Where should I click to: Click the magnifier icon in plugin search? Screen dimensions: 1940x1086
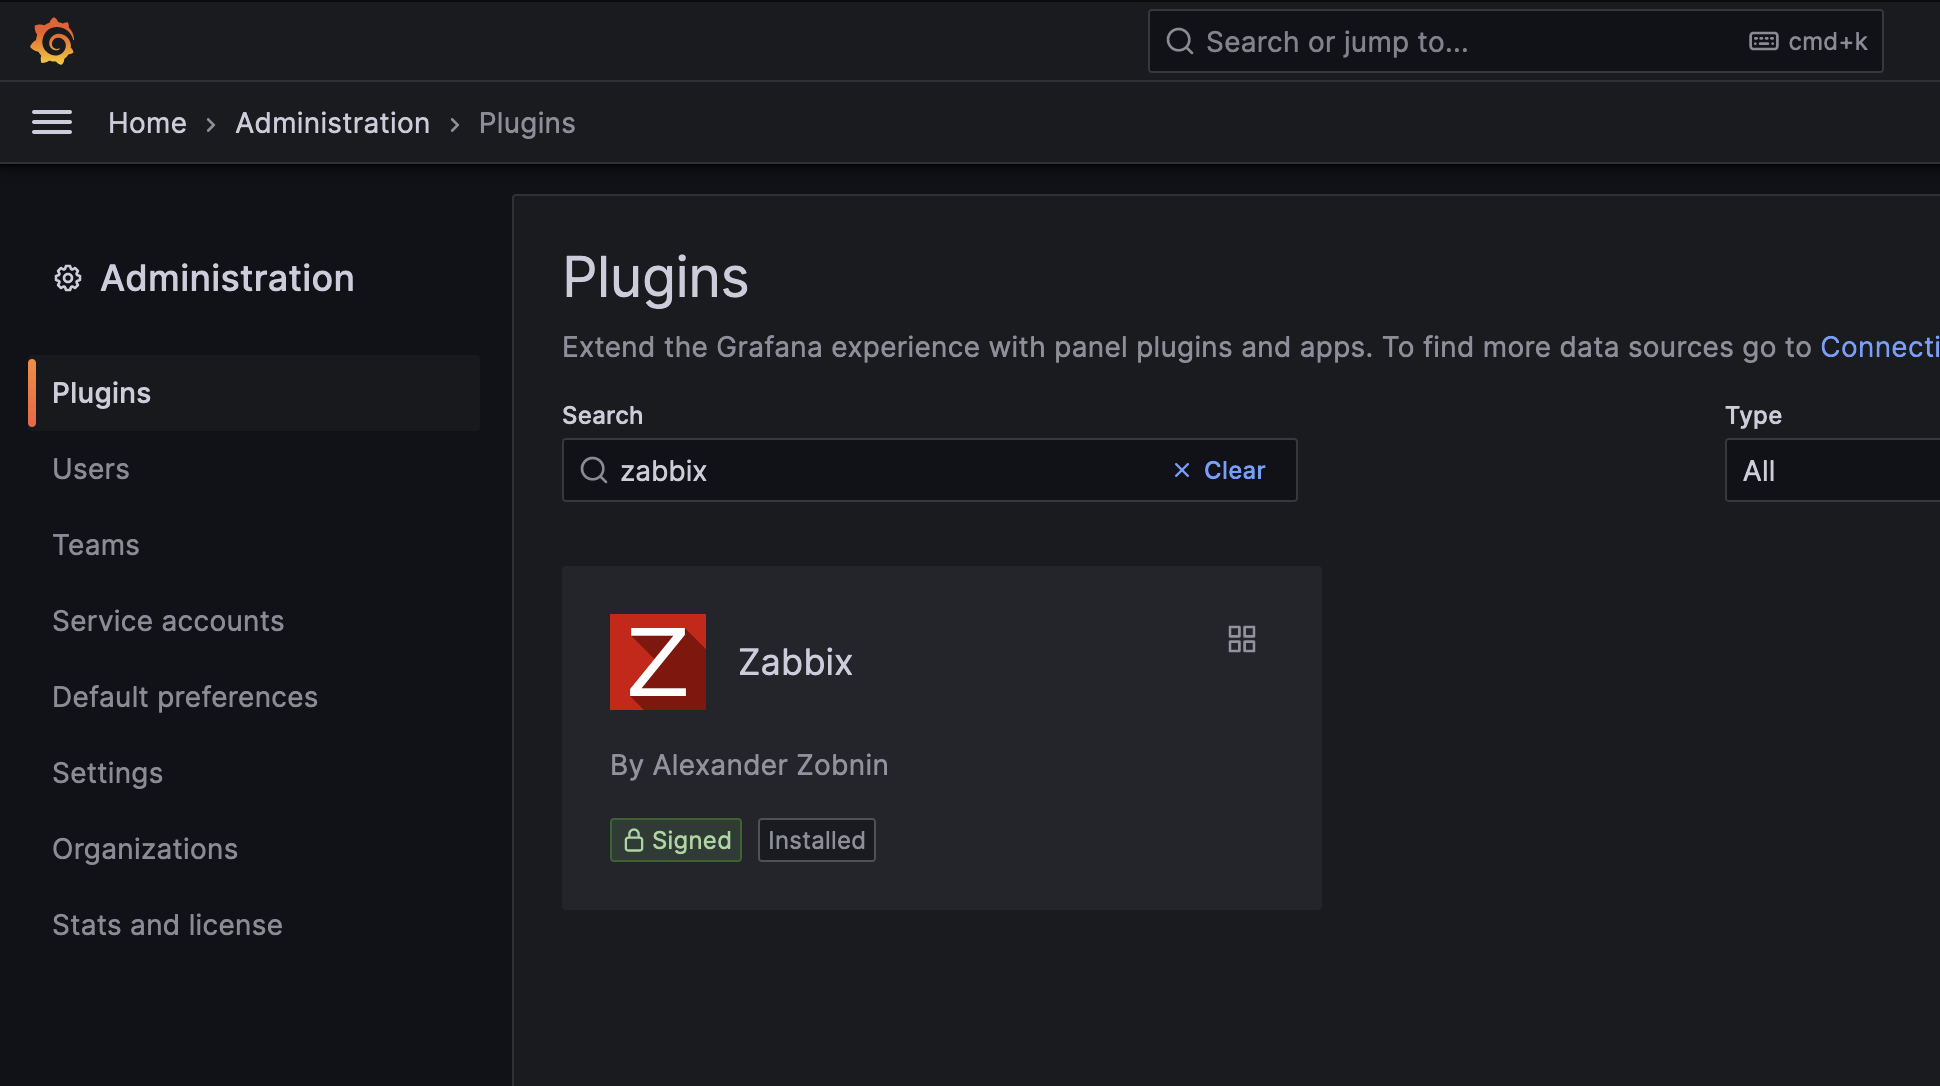pyautogui.click(x=593, y=470)
